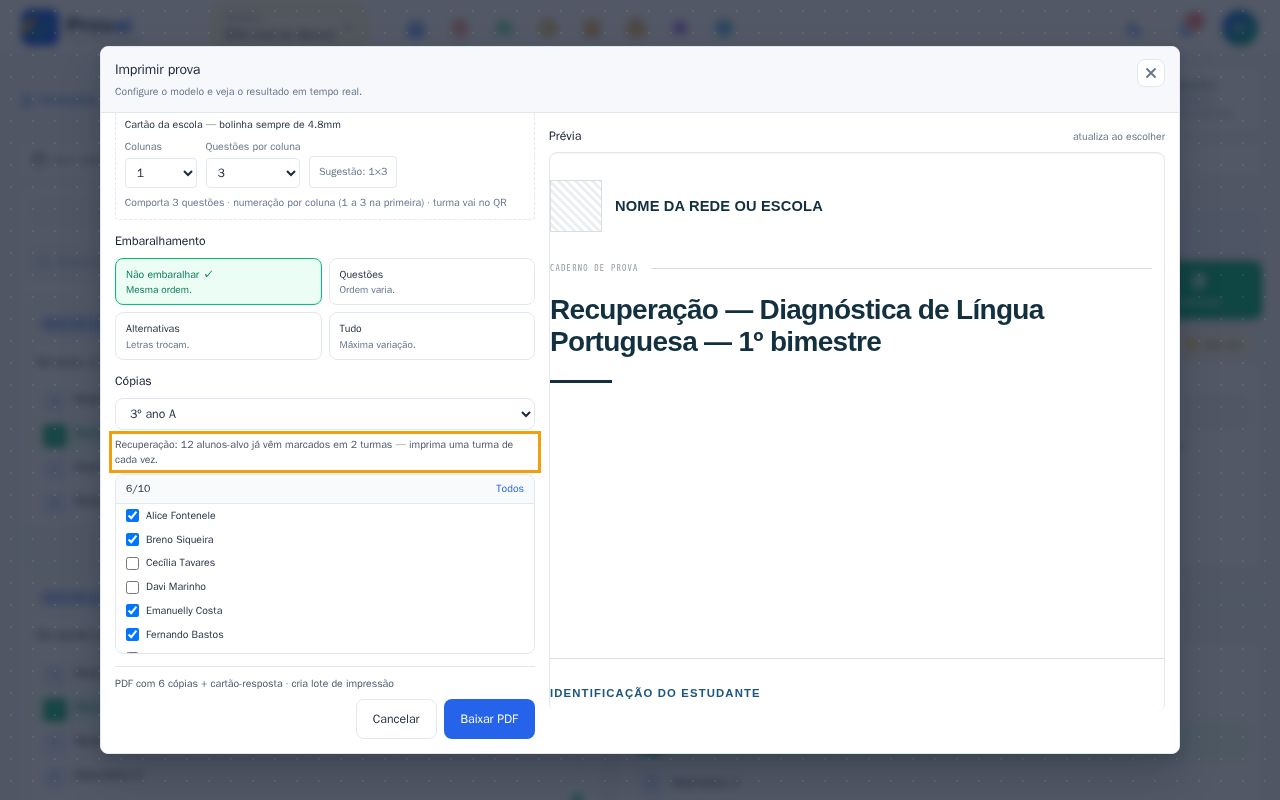Click the Cópias section label
This screenshot has height=800, width=1280.
click(x=133, y=381)
